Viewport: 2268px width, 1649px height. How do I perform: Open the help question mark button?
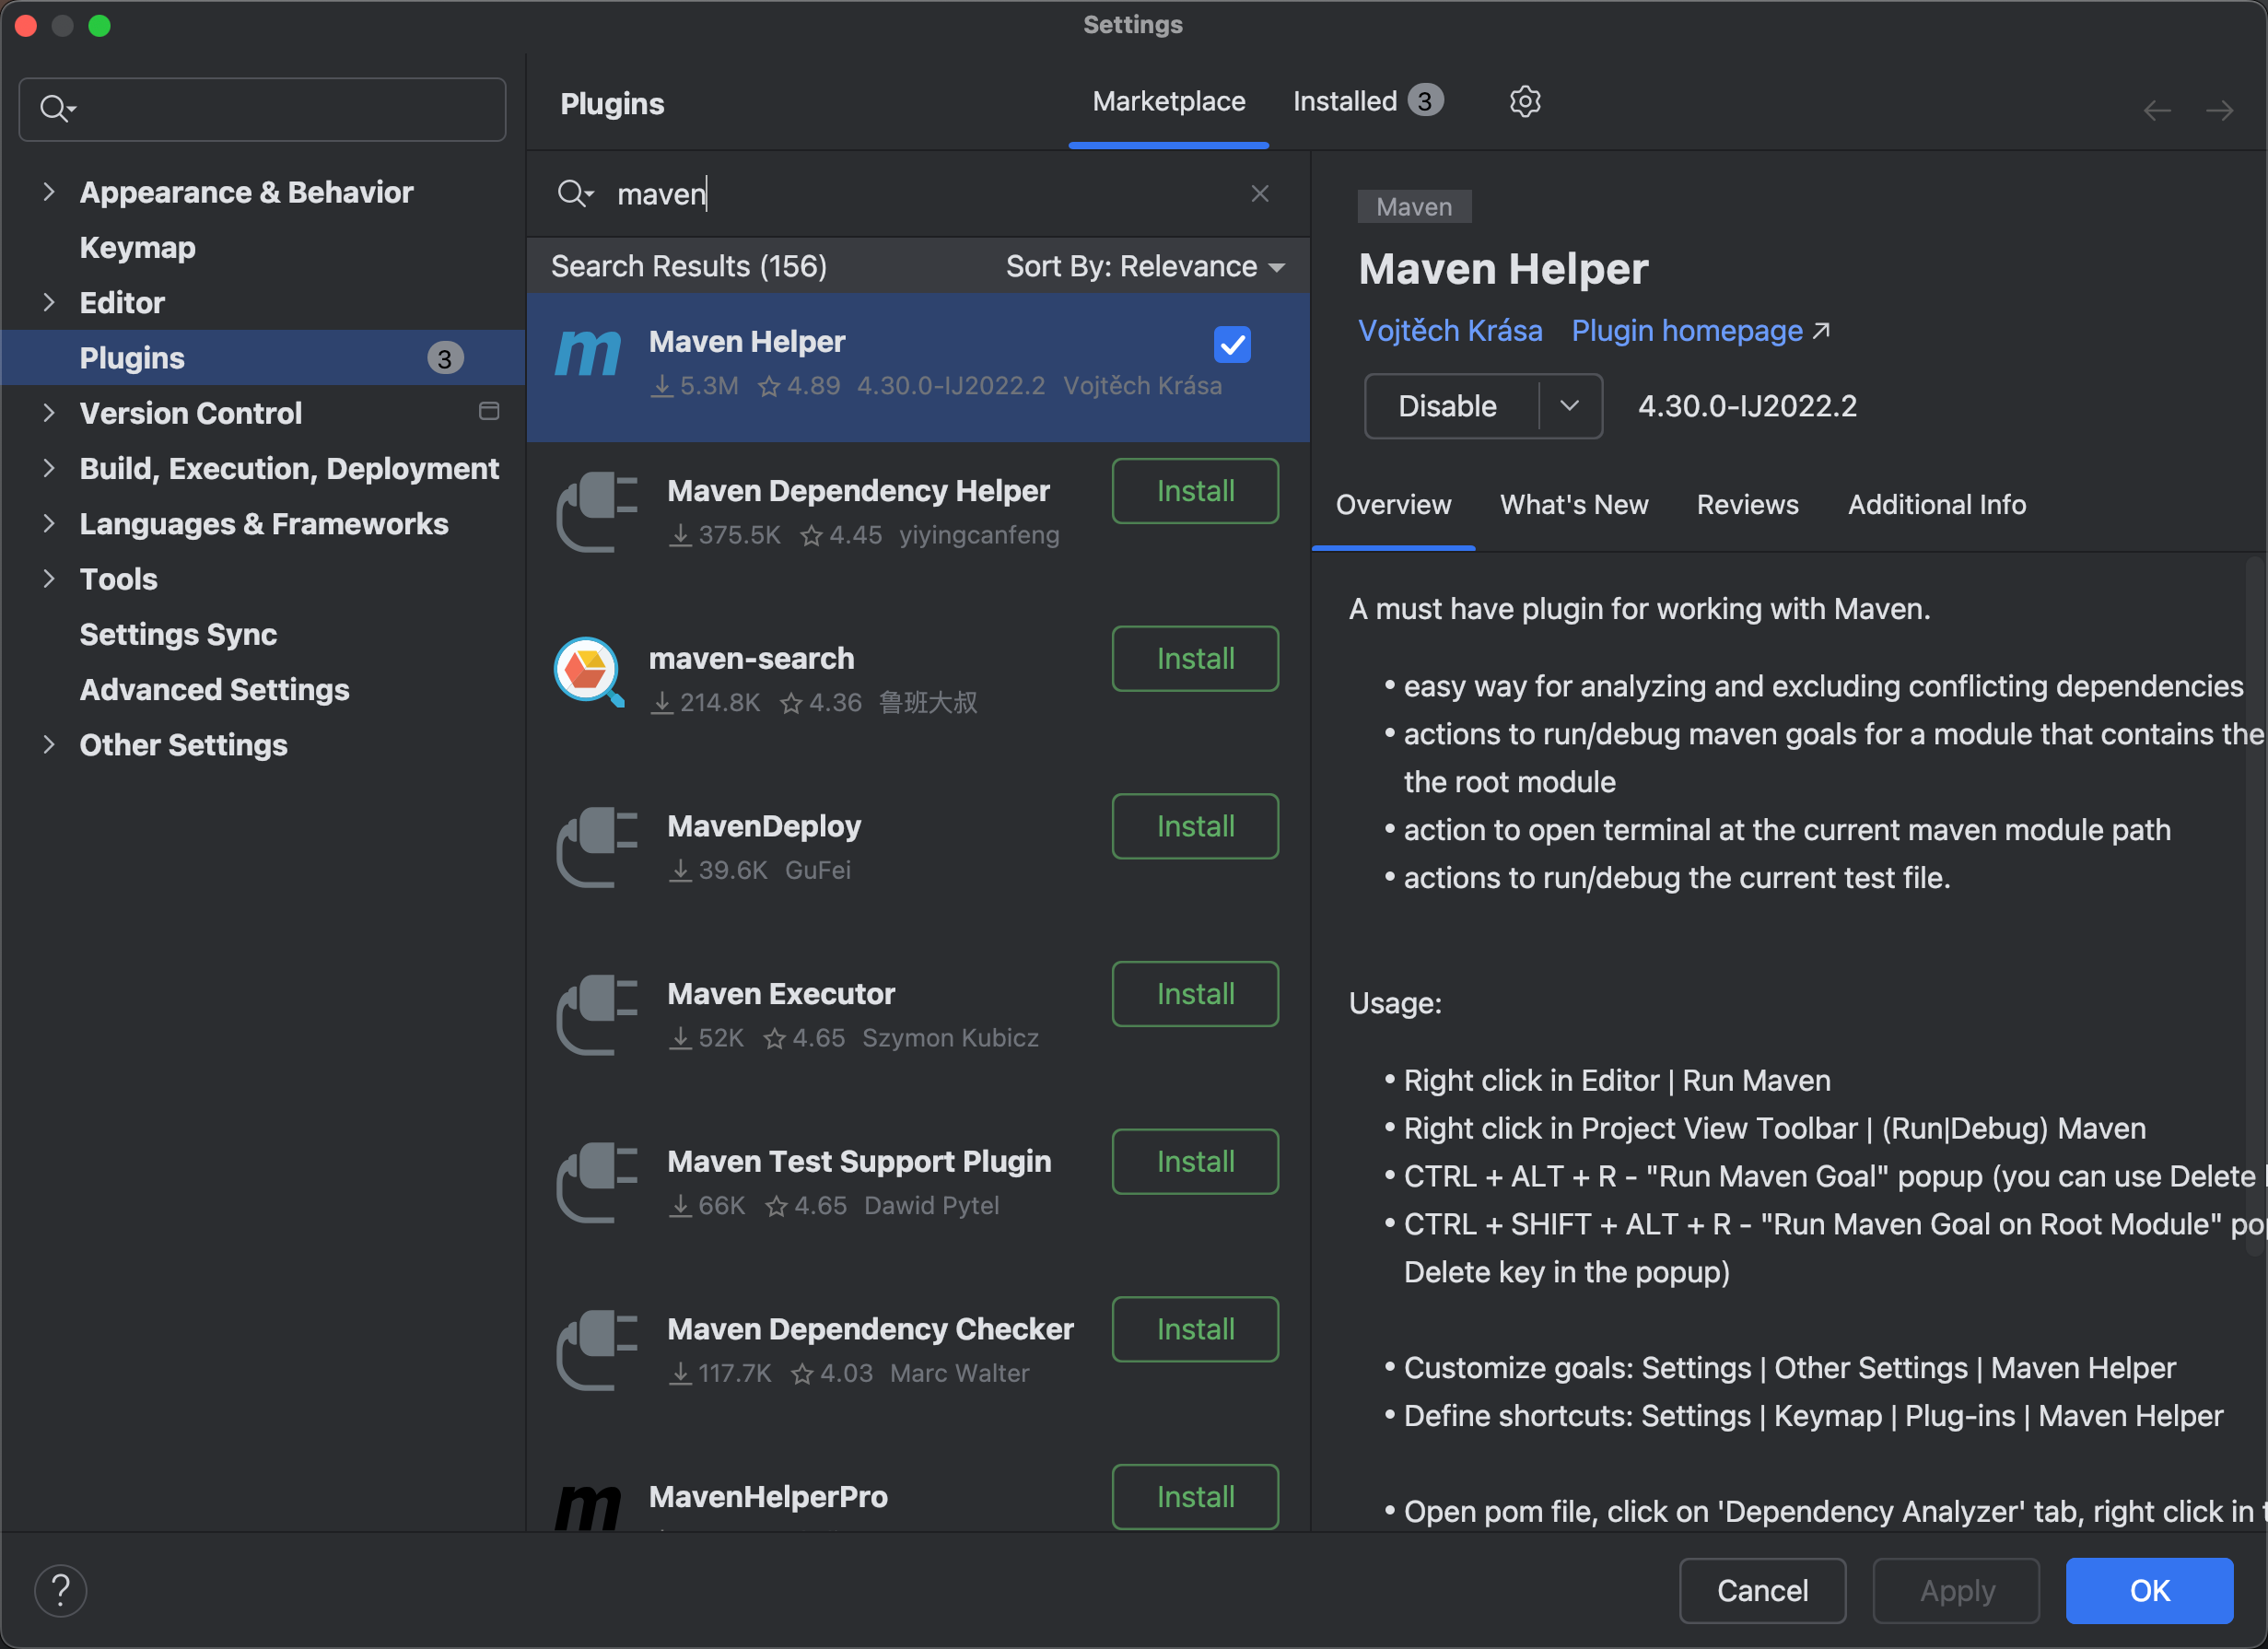(x=61, y=1590)
